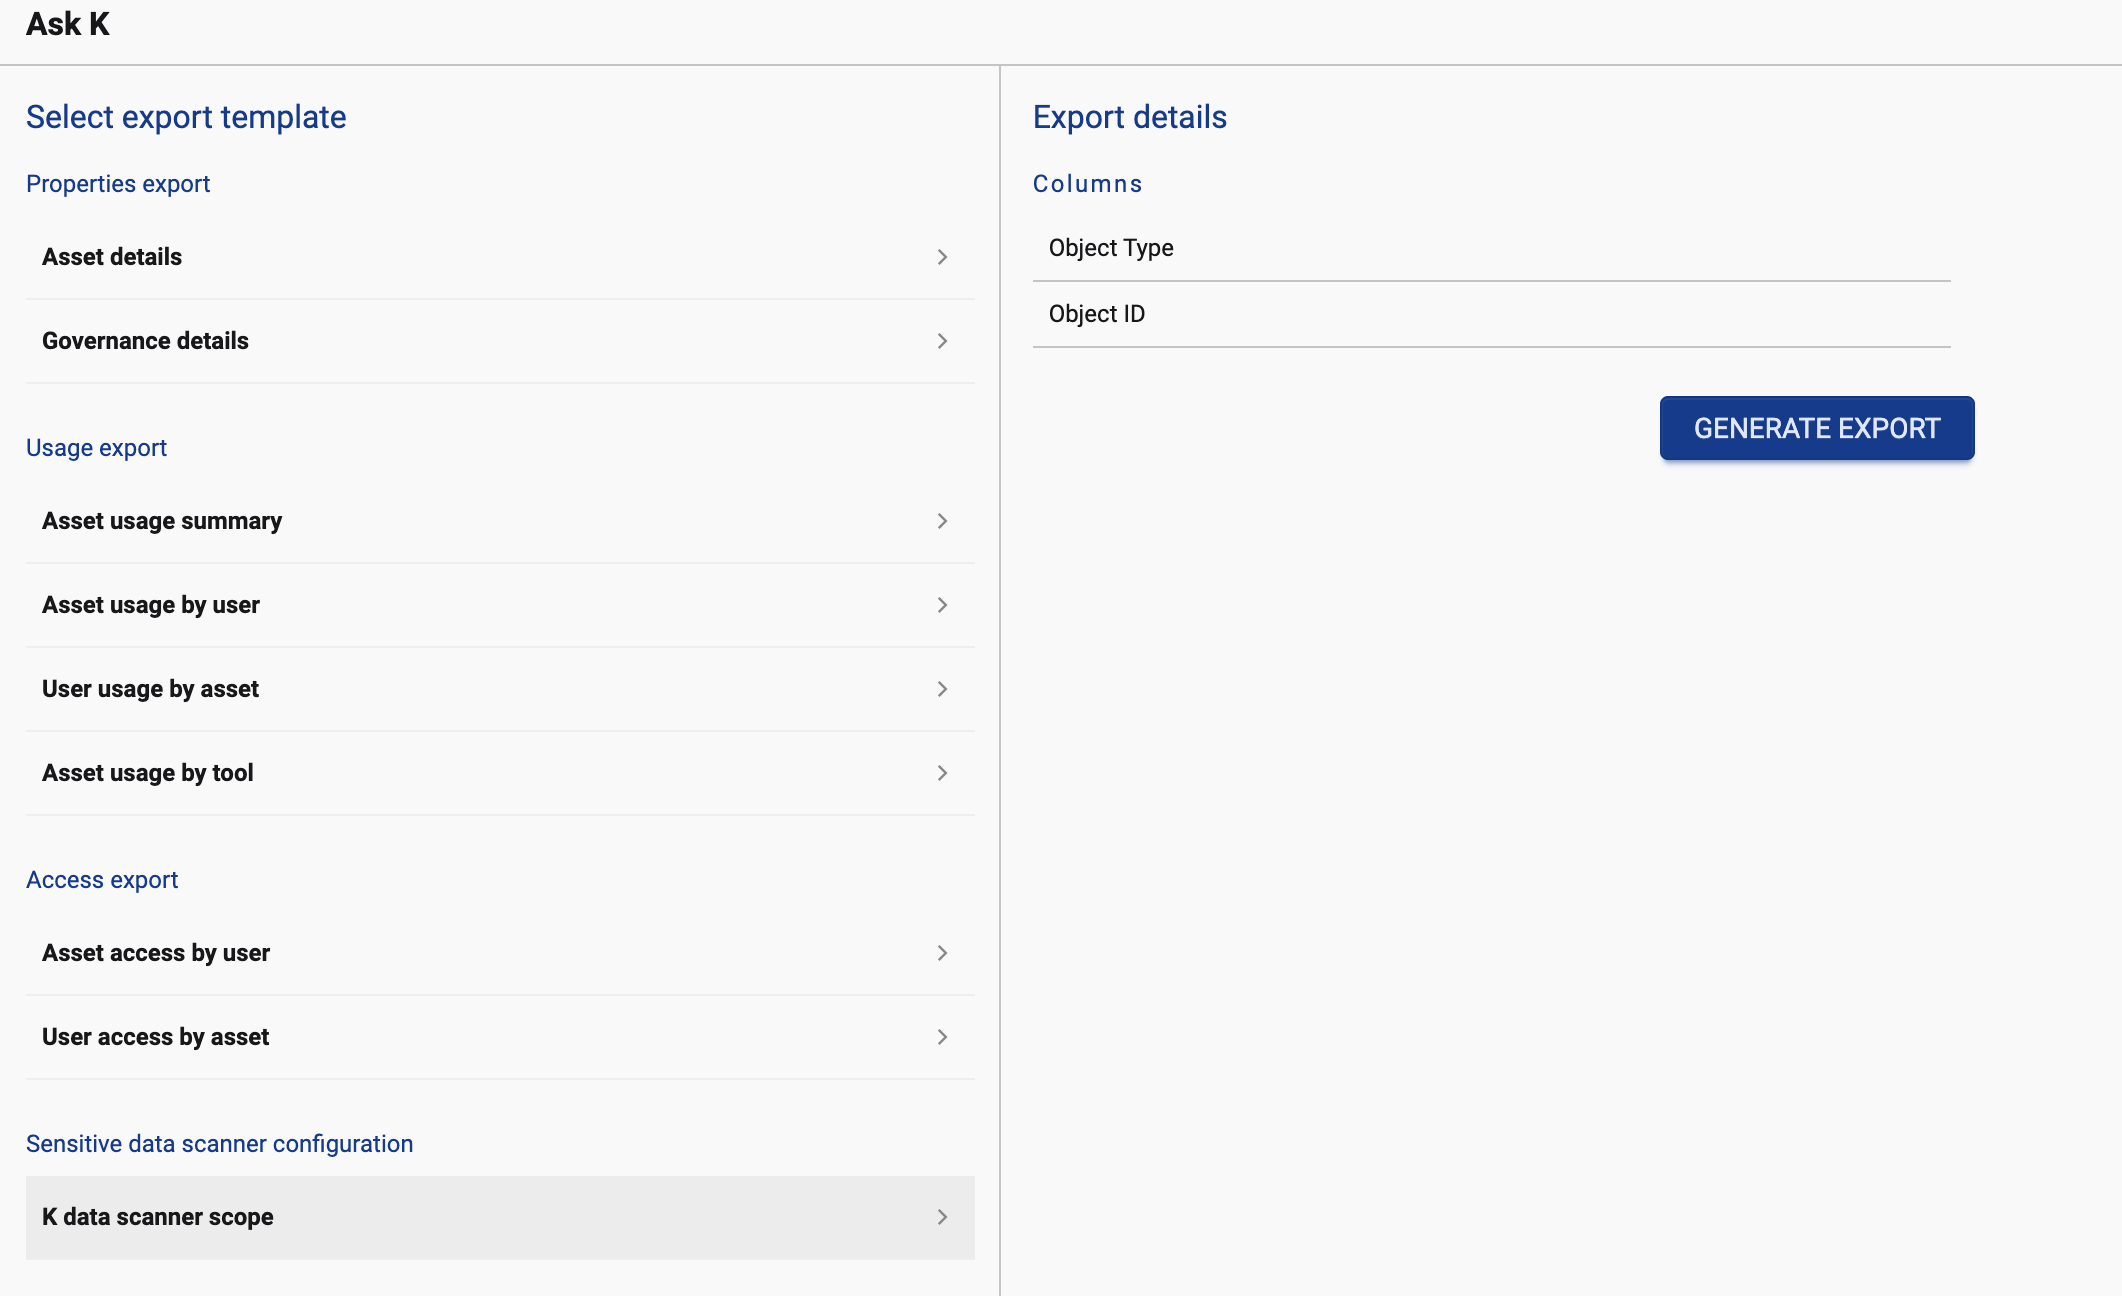Viewport: 2122px width, 1296px height.
Task: Open Asset usage summary template
Action: click(162, 521)
